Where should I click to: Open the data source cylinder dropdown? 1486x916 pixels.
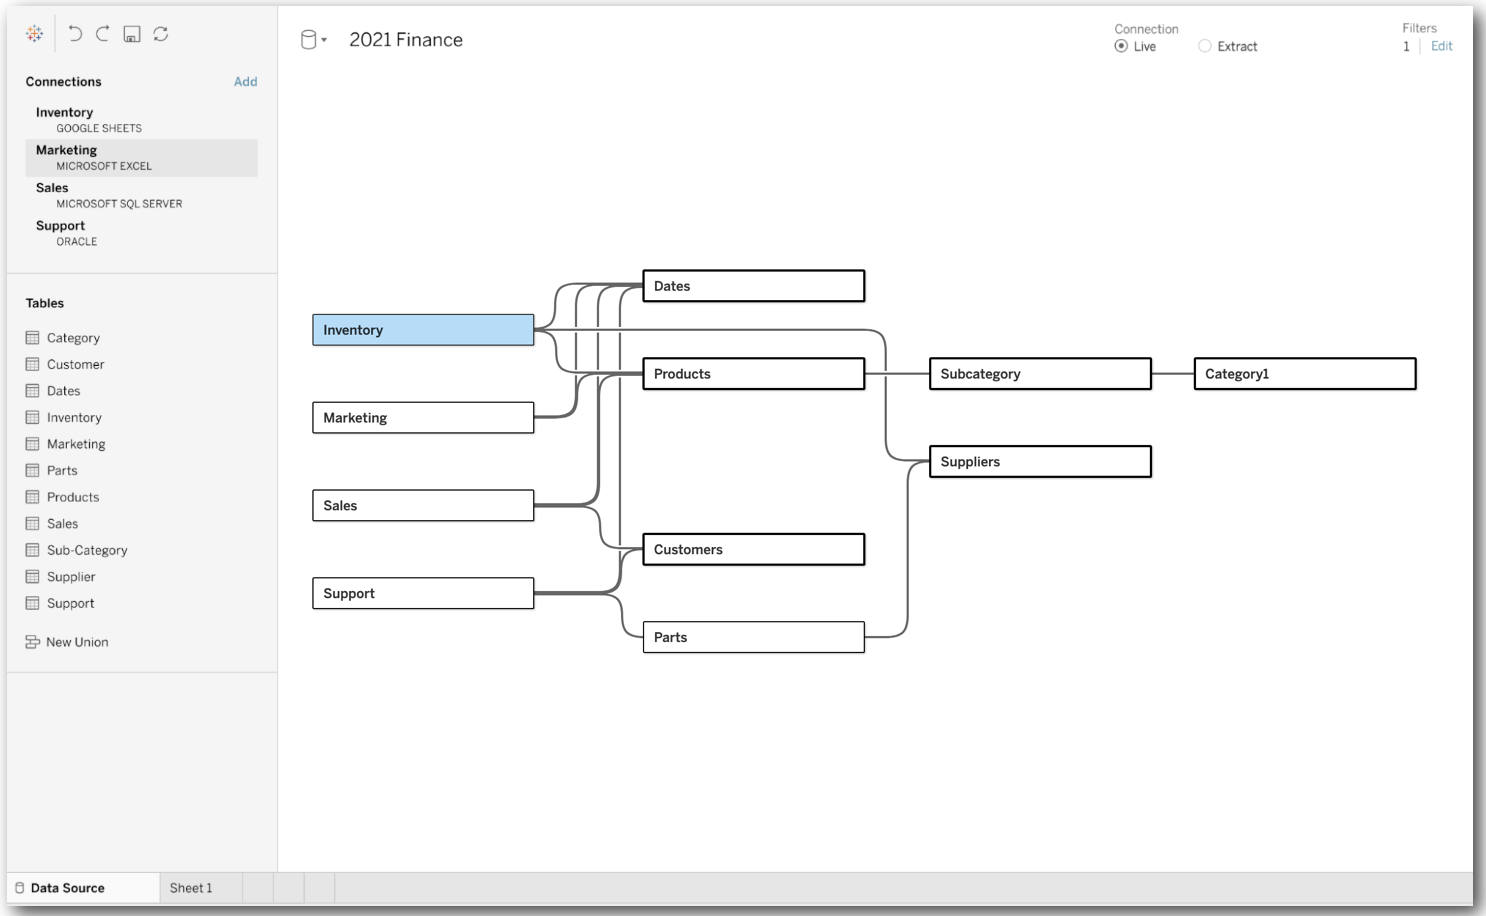coord(314,40)
